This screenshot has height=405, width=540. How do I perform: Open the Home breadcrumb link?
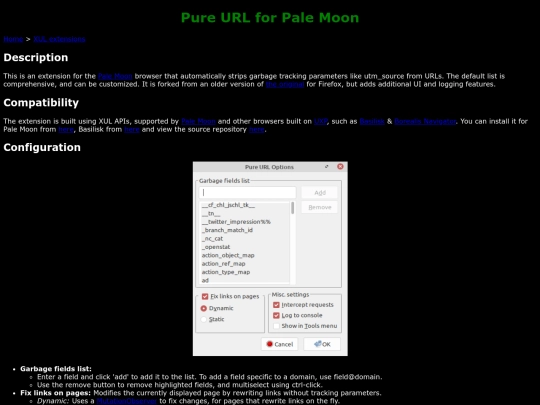[13, 39]
